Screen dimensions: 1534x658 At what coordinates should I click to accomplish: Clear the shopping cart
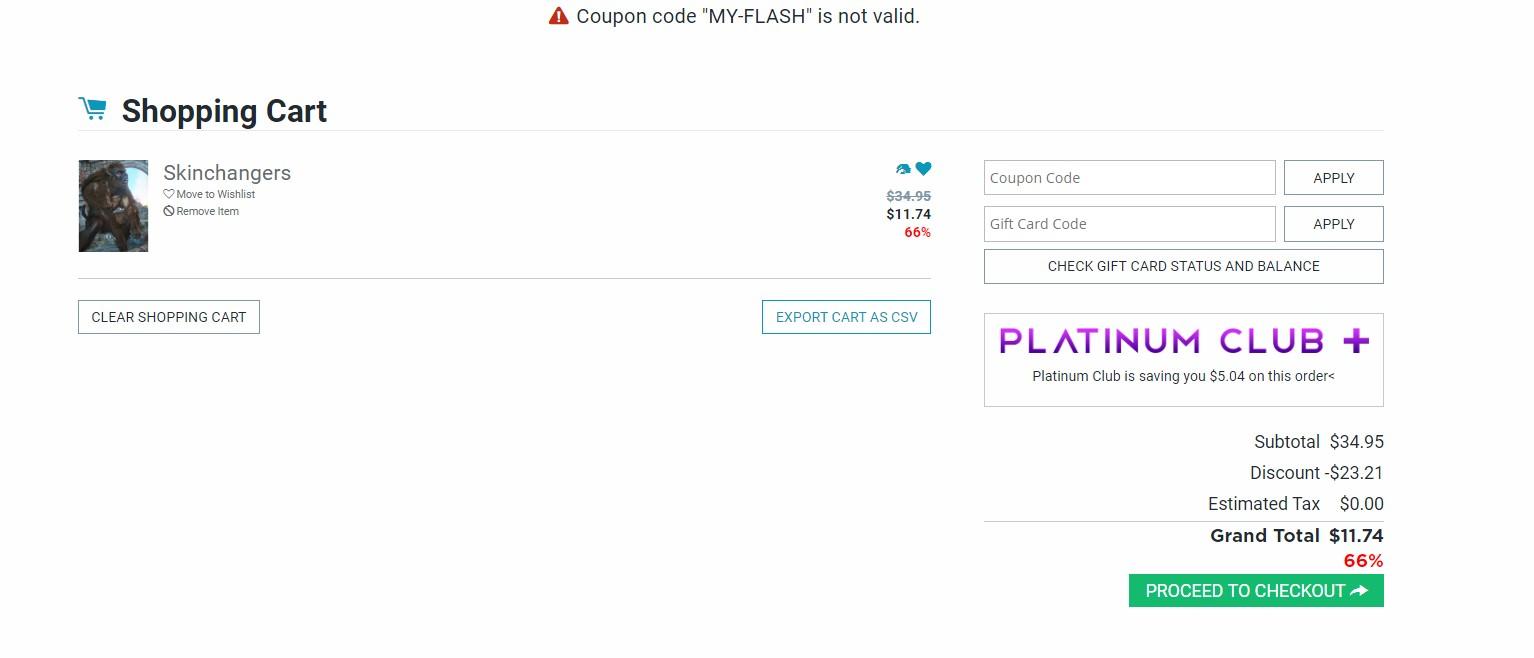169,317
